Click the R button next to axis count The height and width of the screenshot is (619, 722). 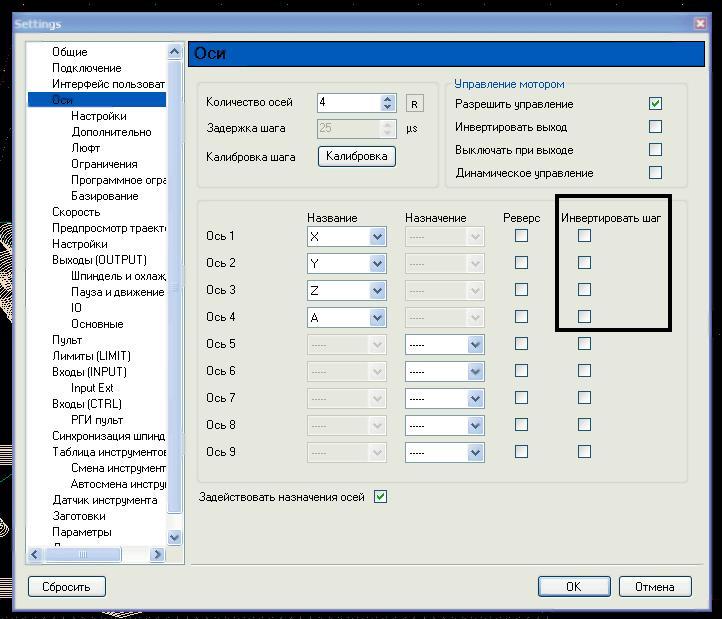(x=414, y=104)
